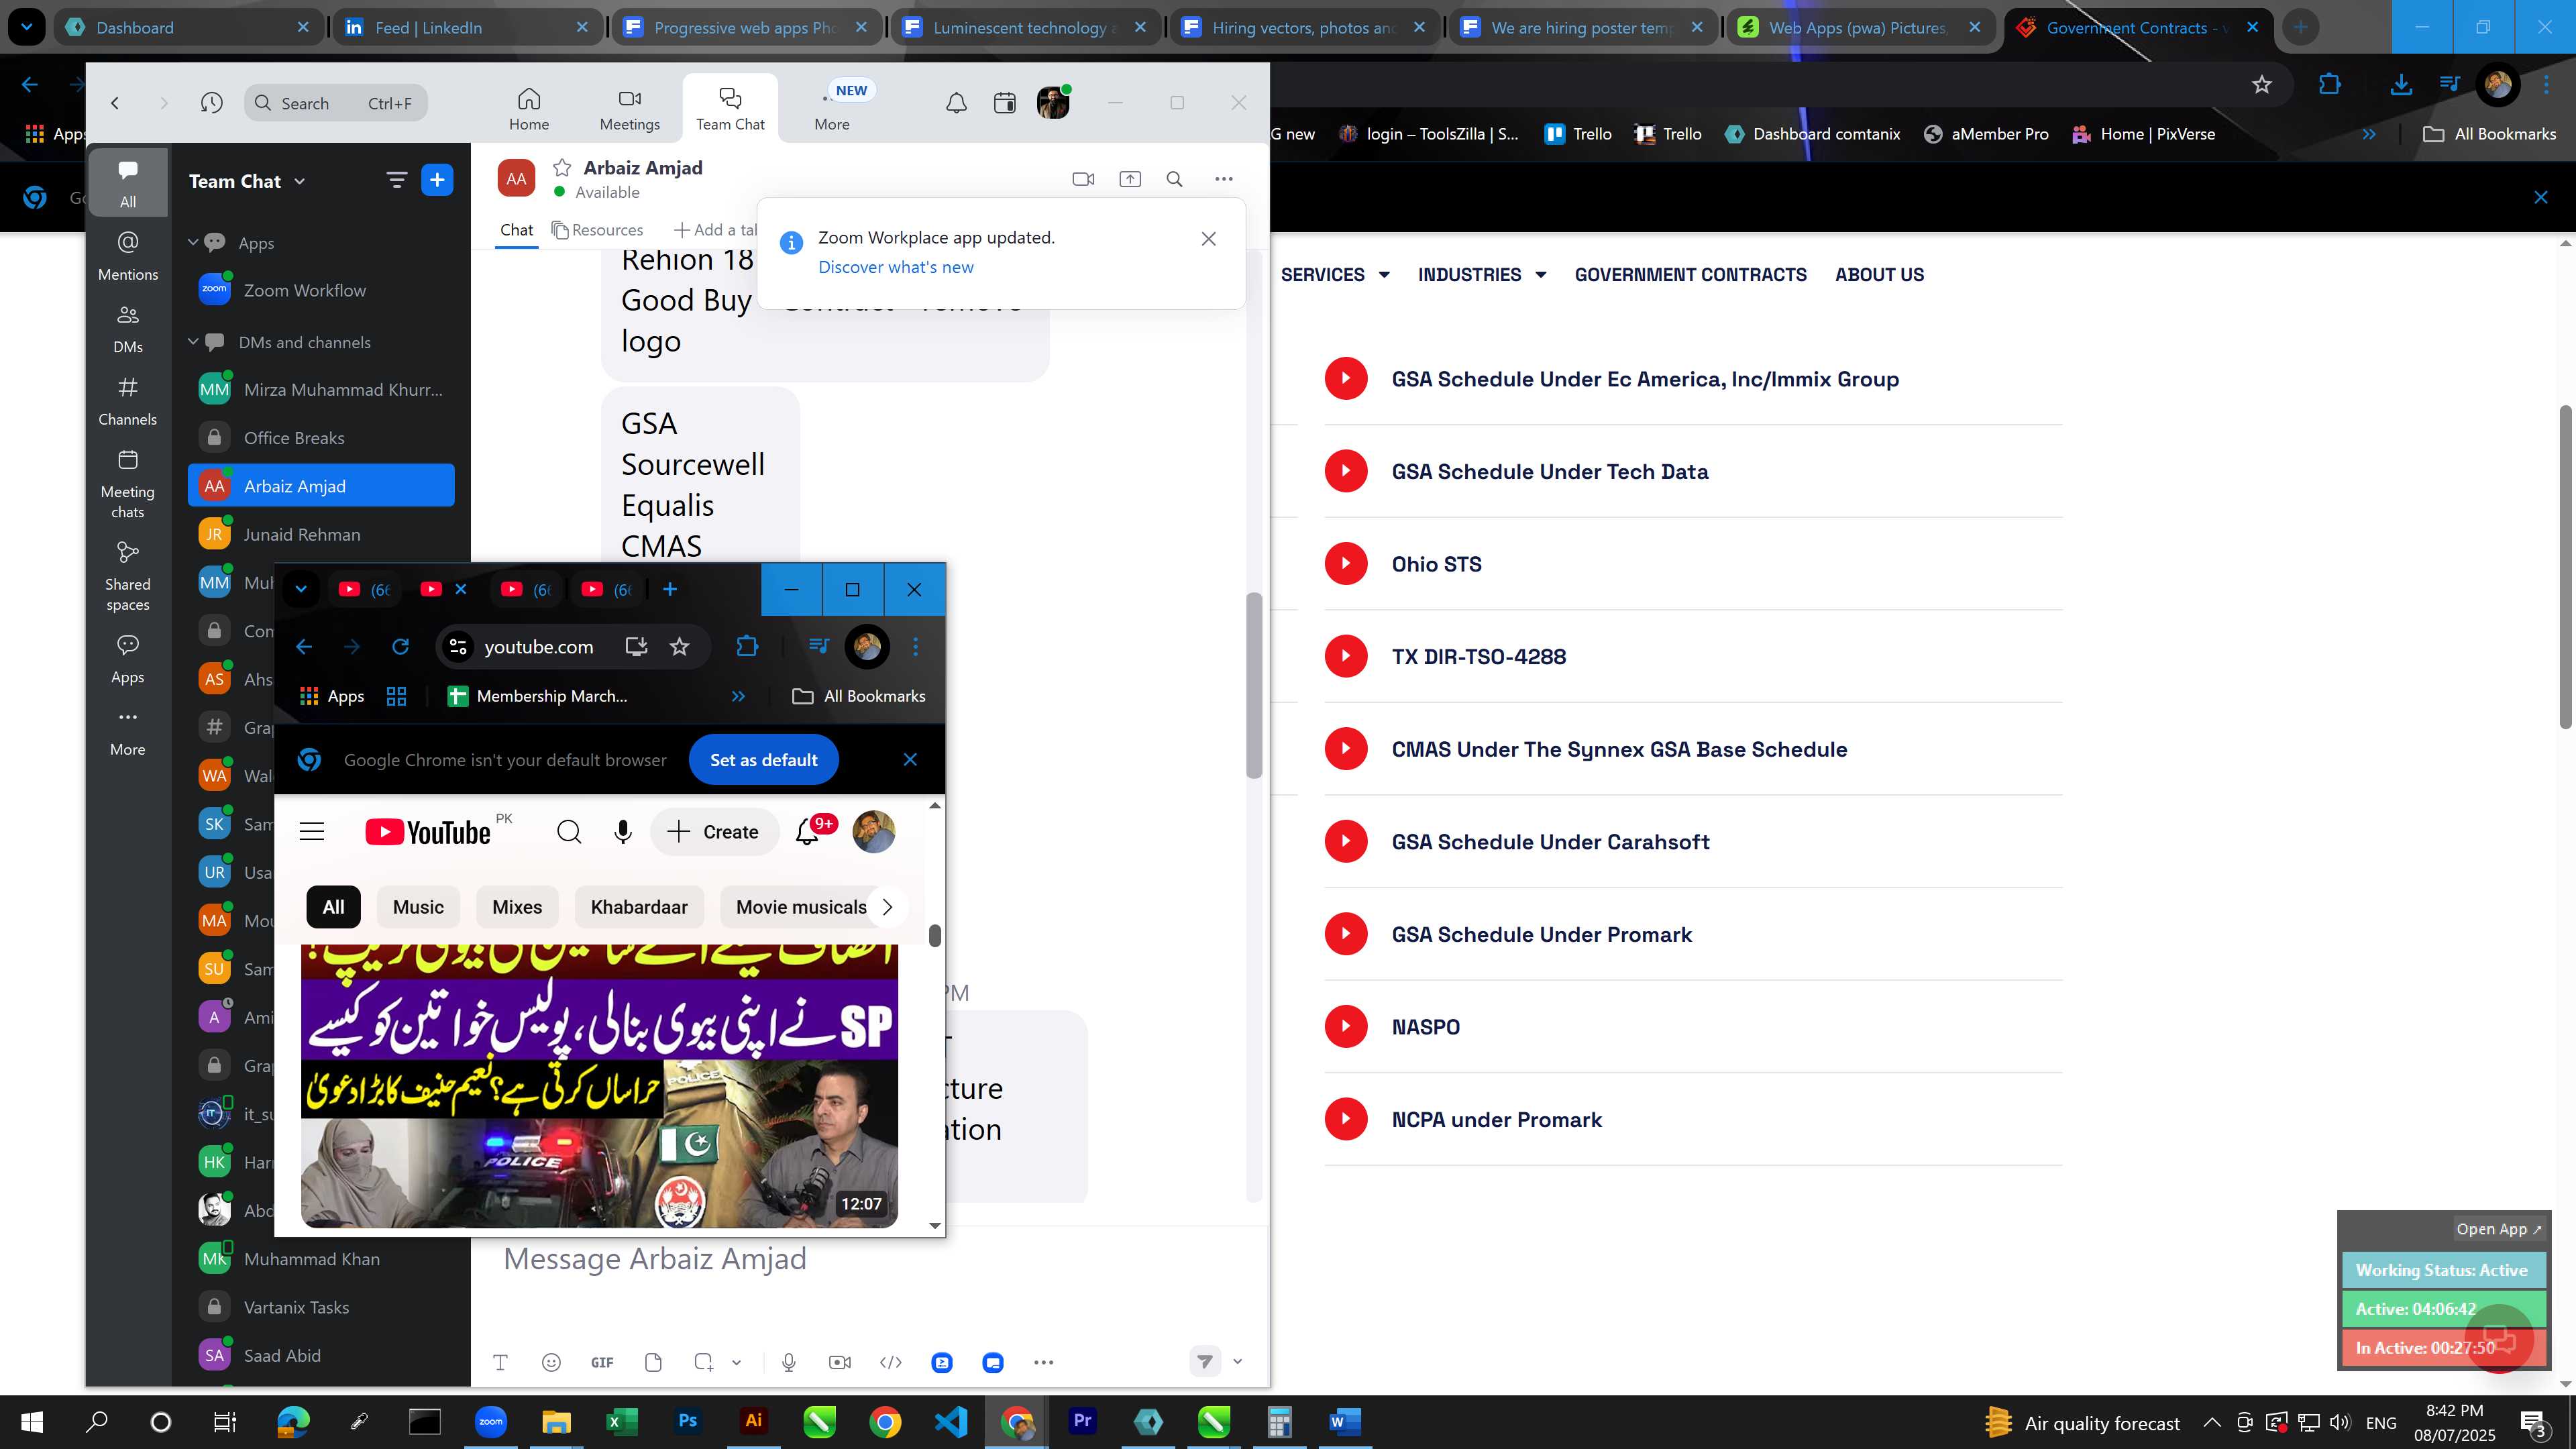This screenshot has width=2576, height=1449.
Task: Open Team Chat filter icon
Action: (397, 180)
